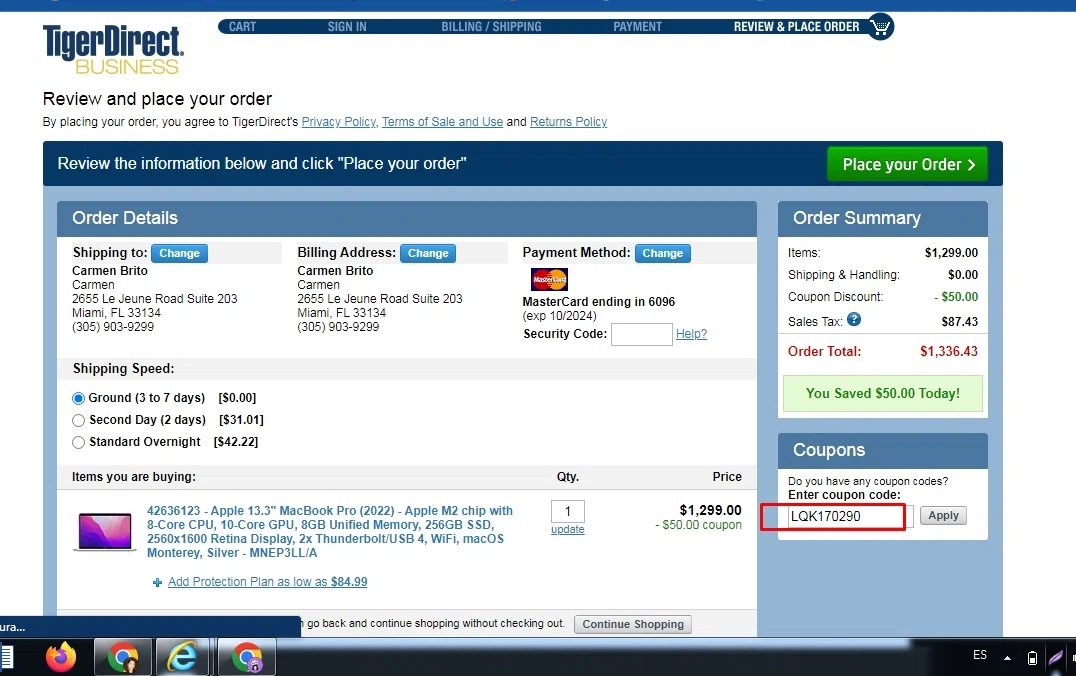Open the Chrome icon with purple profile badge
The width and height of the screenshot is (1076, 676).
pos(247,657)
